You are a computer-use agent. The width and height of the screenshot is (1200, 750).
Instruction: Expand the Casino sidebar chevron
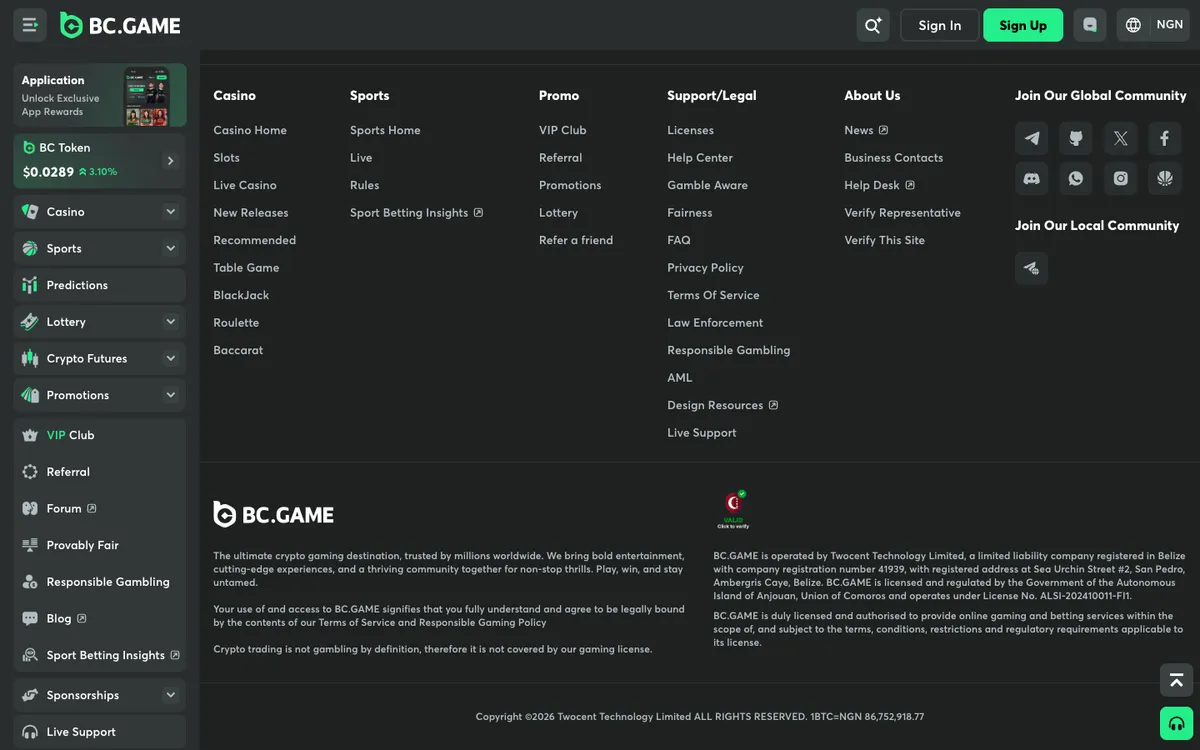(170, 212)
